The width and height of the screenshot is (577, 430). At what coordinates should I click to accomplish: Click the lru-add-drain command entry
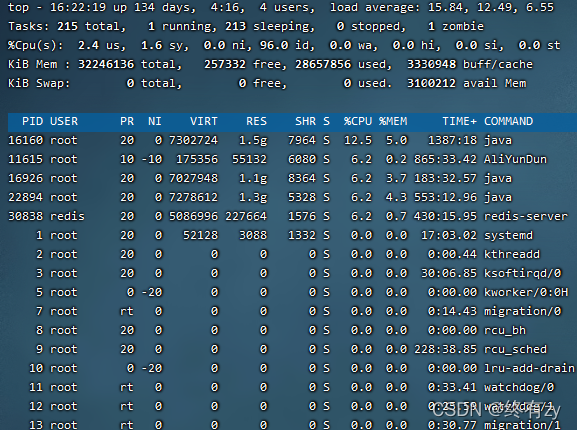tap(529, 368)
